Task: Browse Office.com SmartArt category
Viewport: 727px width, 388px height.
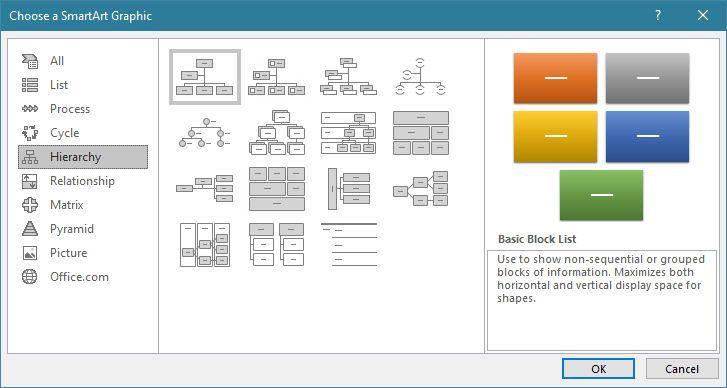Action: 83,277
